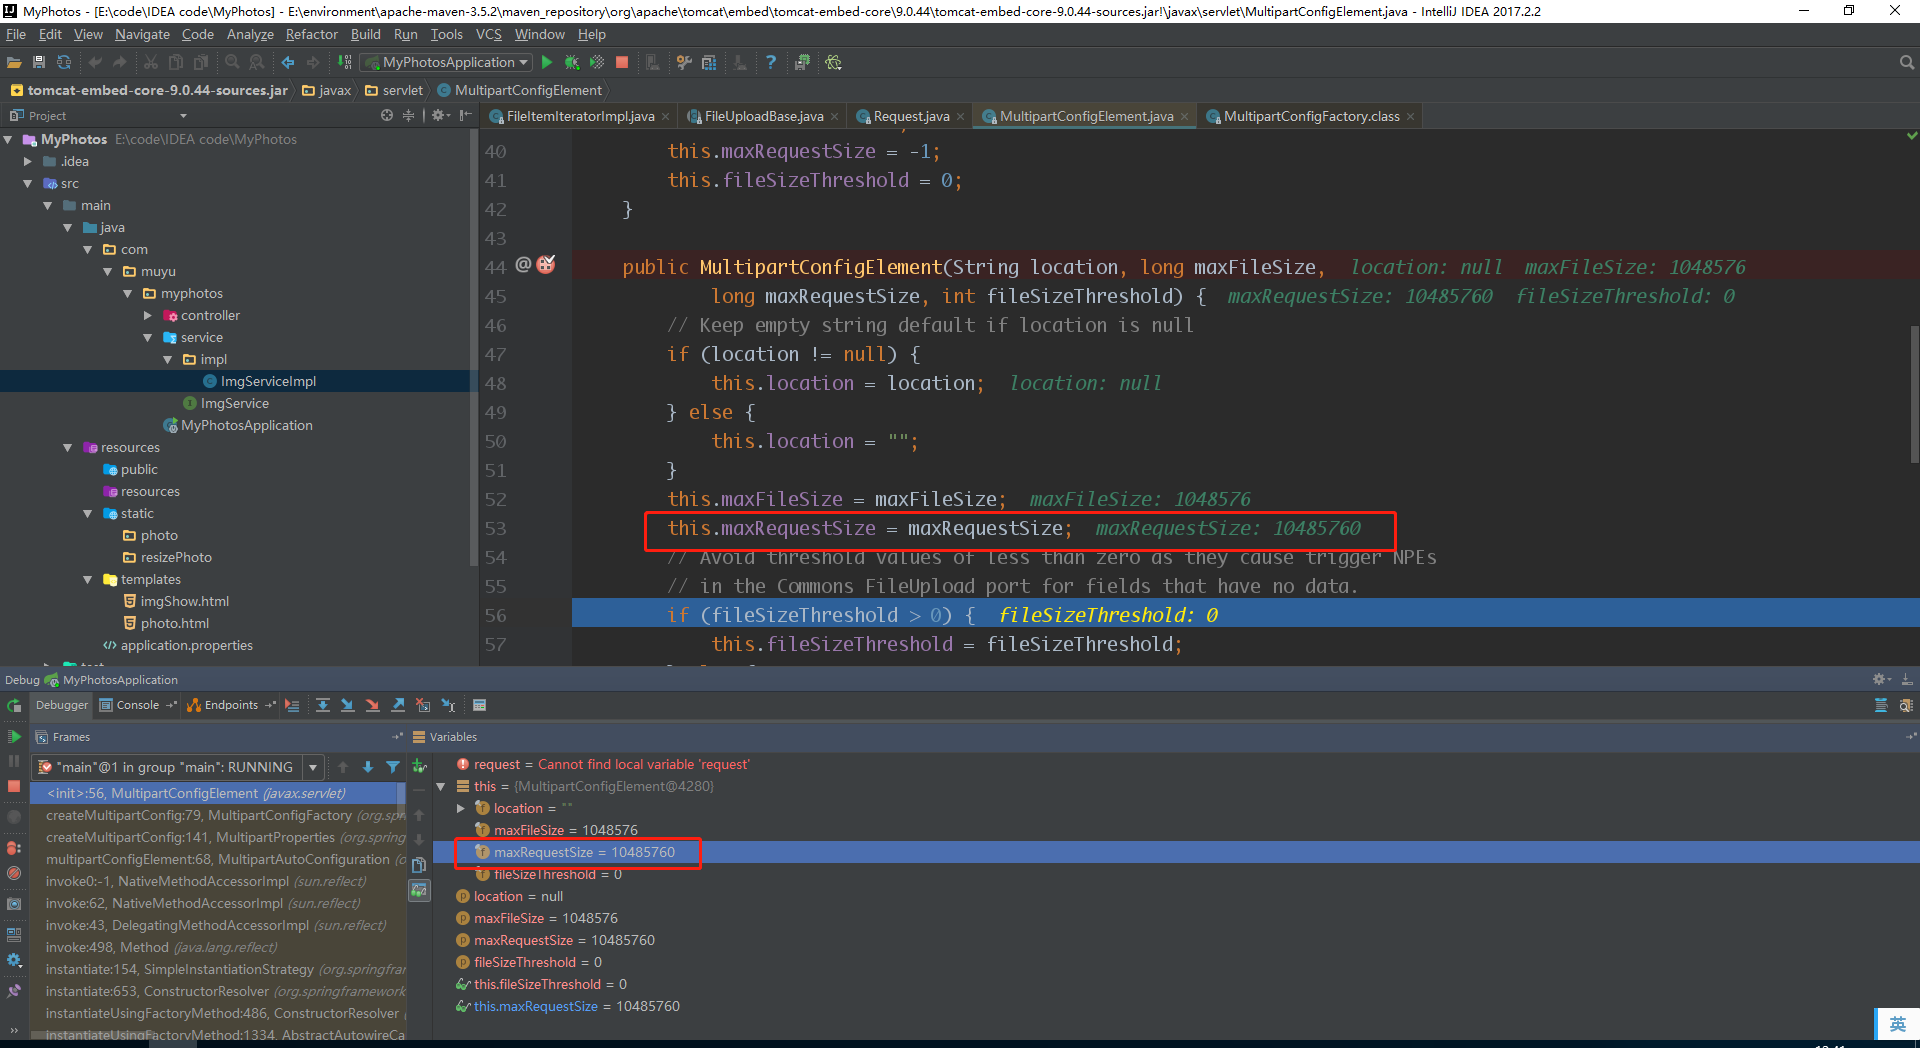Viewport: 1920px width, 1048px height.
Task: Click Save All in the toolbar
Action: pos(39,62)
